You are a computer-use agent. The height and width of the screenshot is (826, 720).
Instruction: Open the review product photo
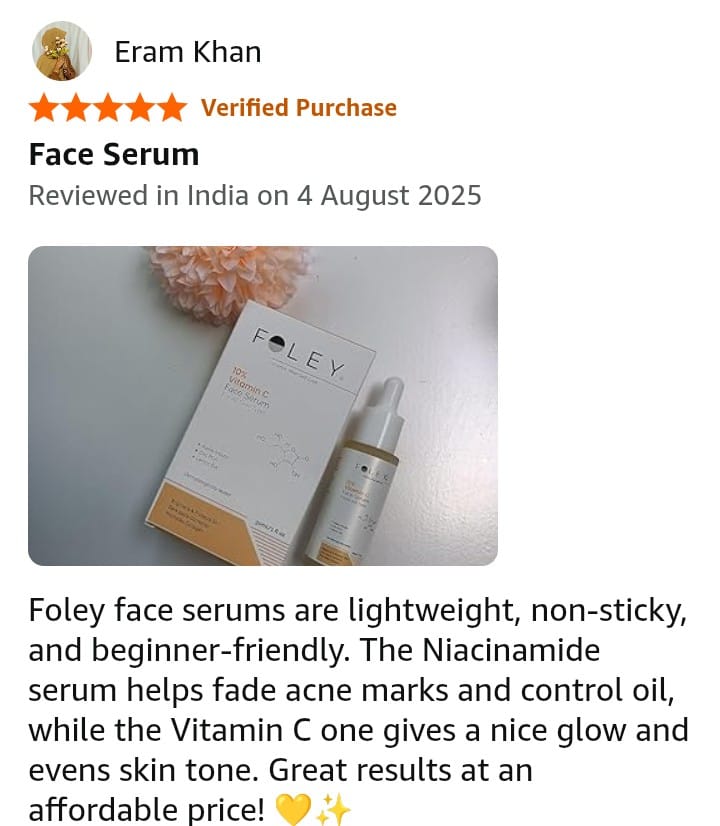263,406
